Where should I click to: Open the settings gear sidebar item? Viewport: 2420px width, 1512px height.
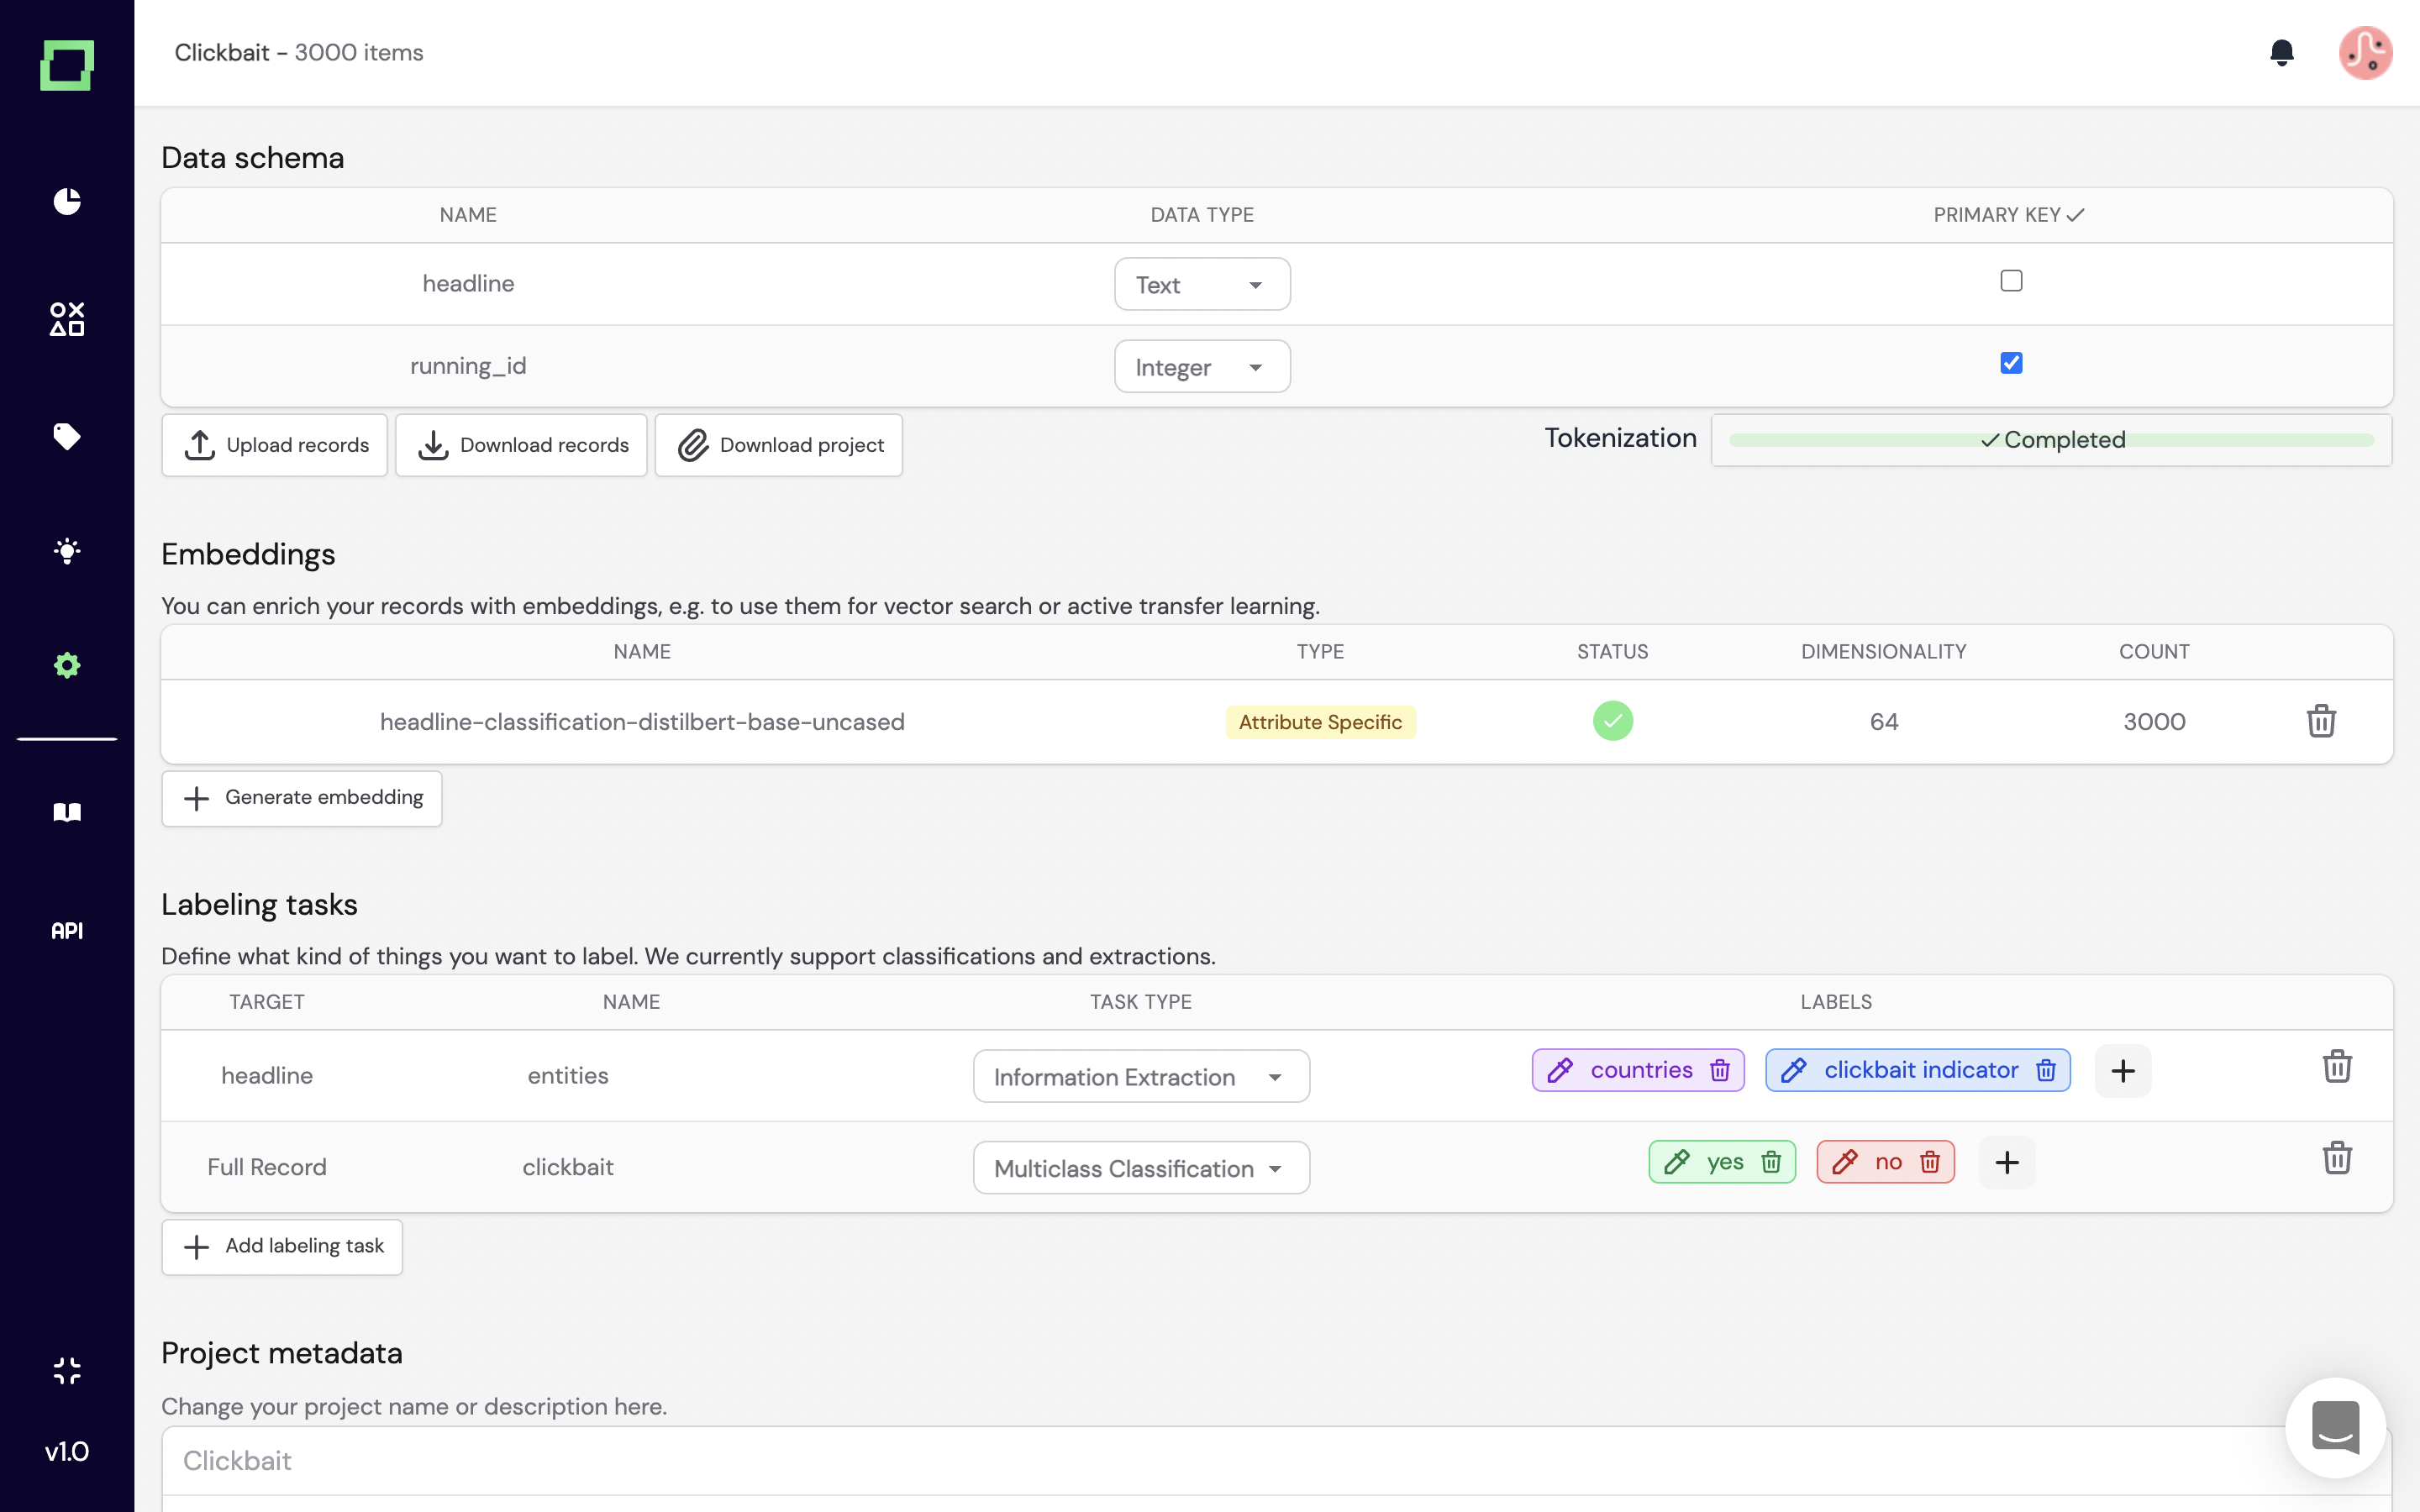pyautogui.click(x=67, y=665)
